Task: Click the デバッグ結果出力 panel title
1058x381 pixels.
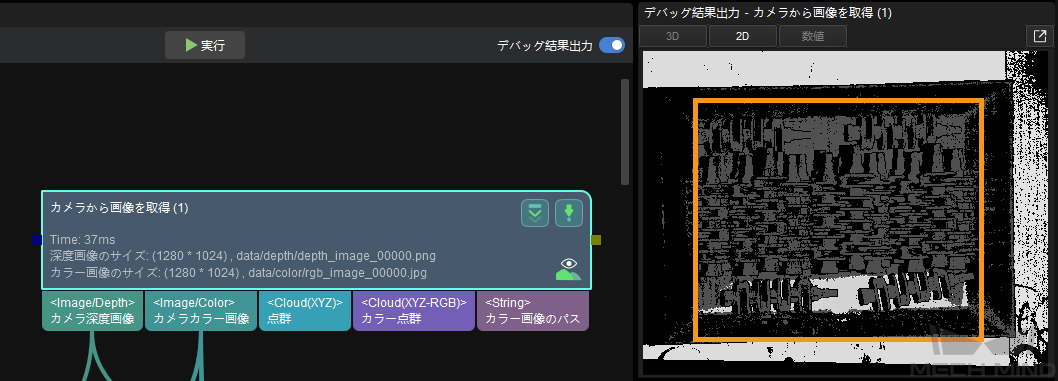Action: [768, 13]
